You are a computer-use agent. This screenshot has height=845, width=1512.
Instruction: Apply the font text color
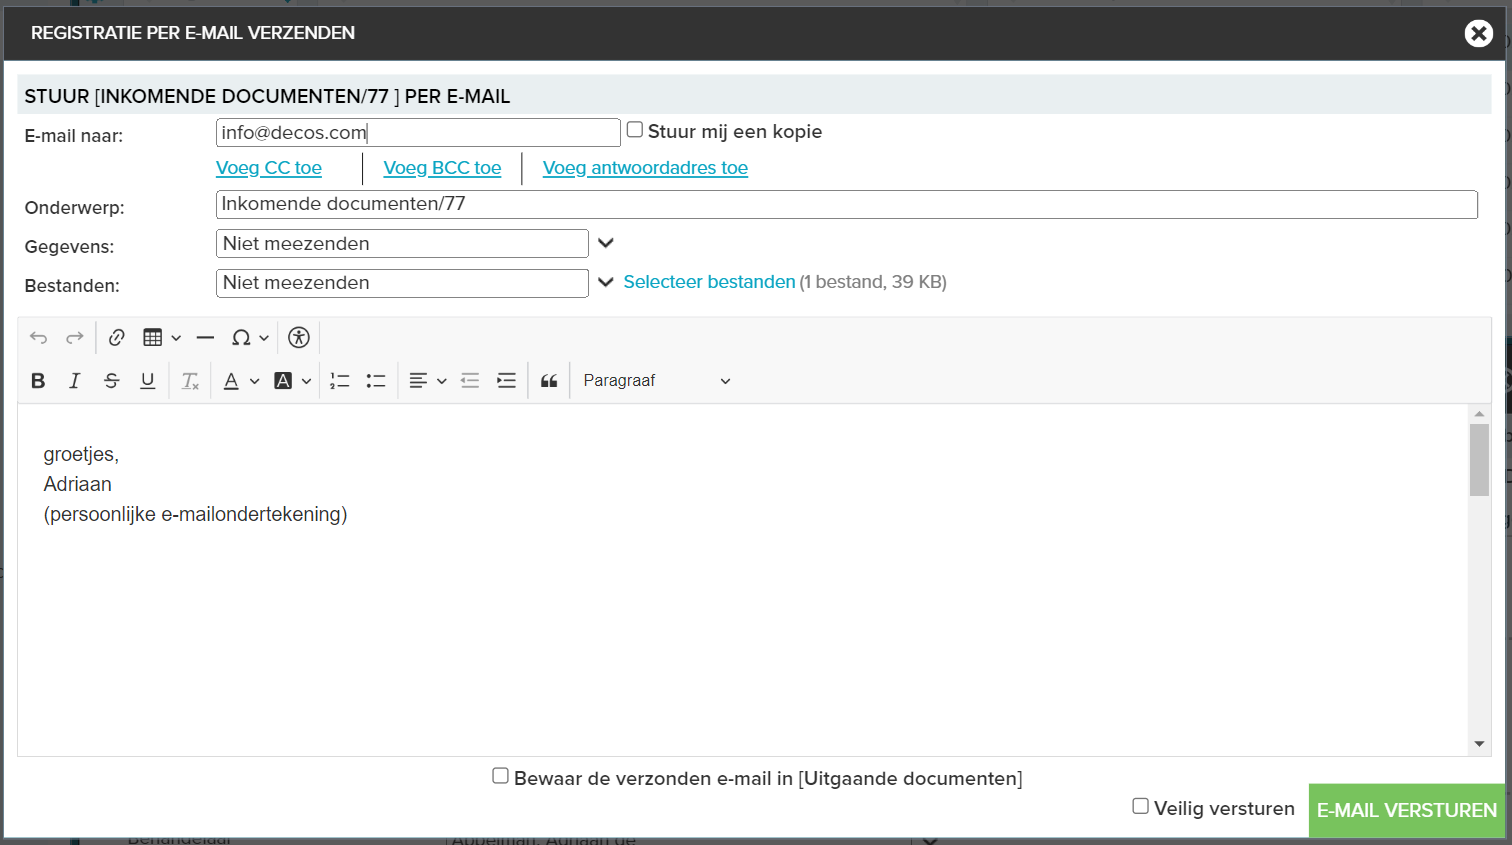click(231, 381)
